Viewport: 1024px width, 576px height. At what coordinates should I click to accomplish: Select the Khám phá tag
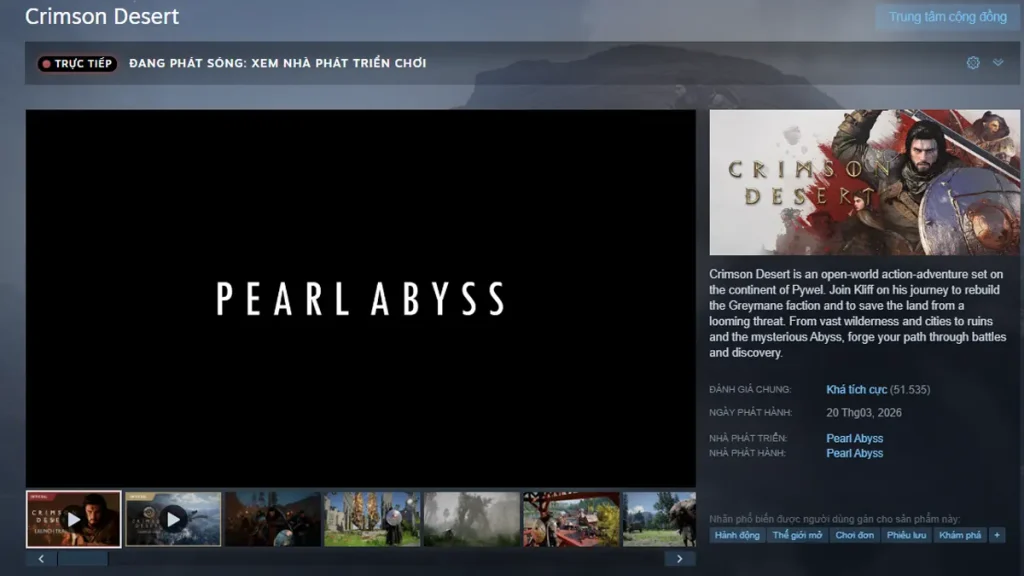959,536
